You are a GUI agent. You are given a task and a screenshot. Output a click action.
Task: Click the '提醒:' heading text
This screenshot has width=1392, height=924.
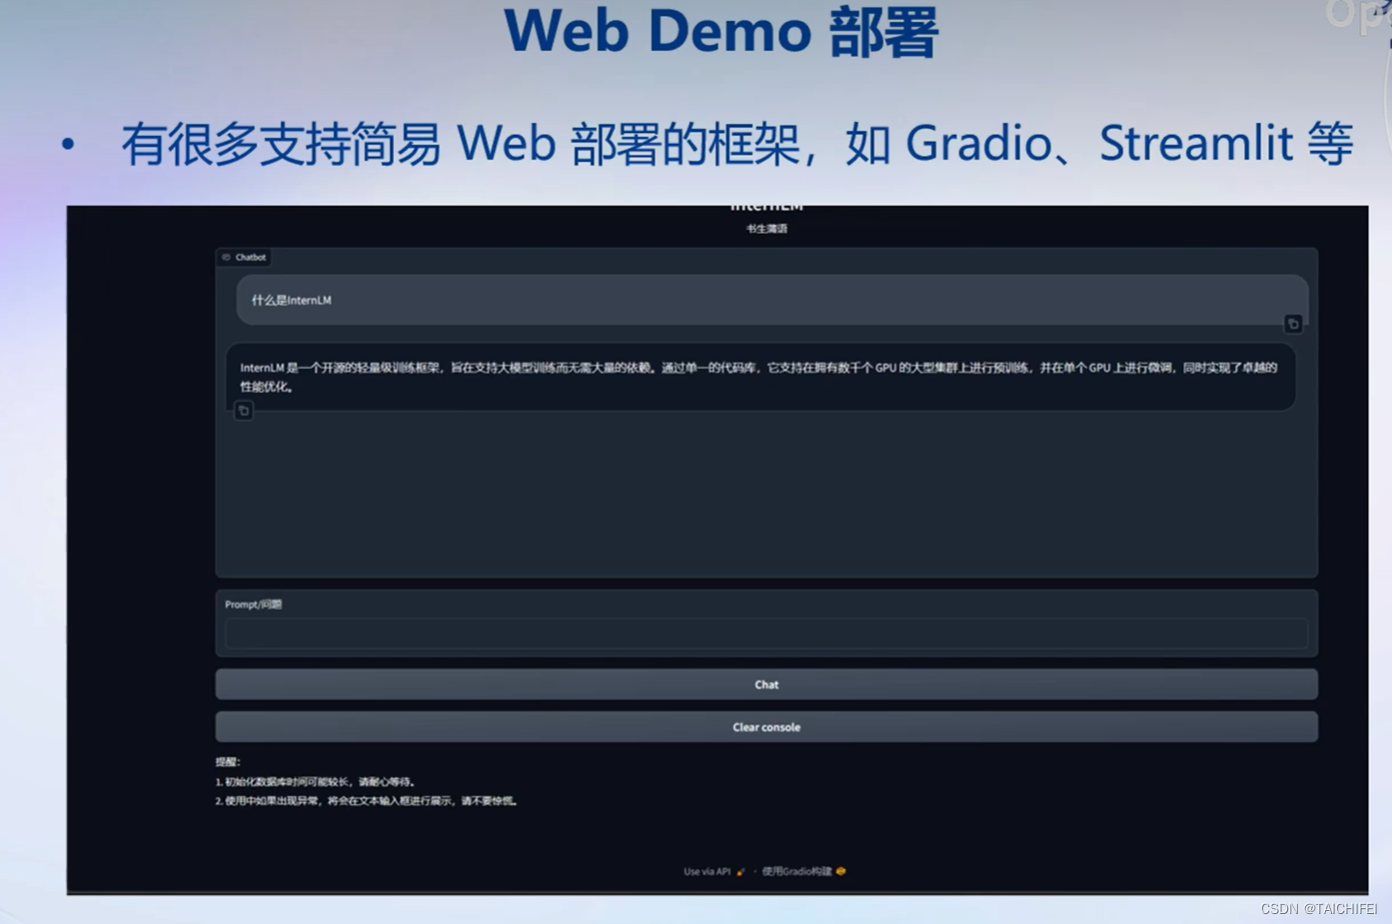click(228, 762)
